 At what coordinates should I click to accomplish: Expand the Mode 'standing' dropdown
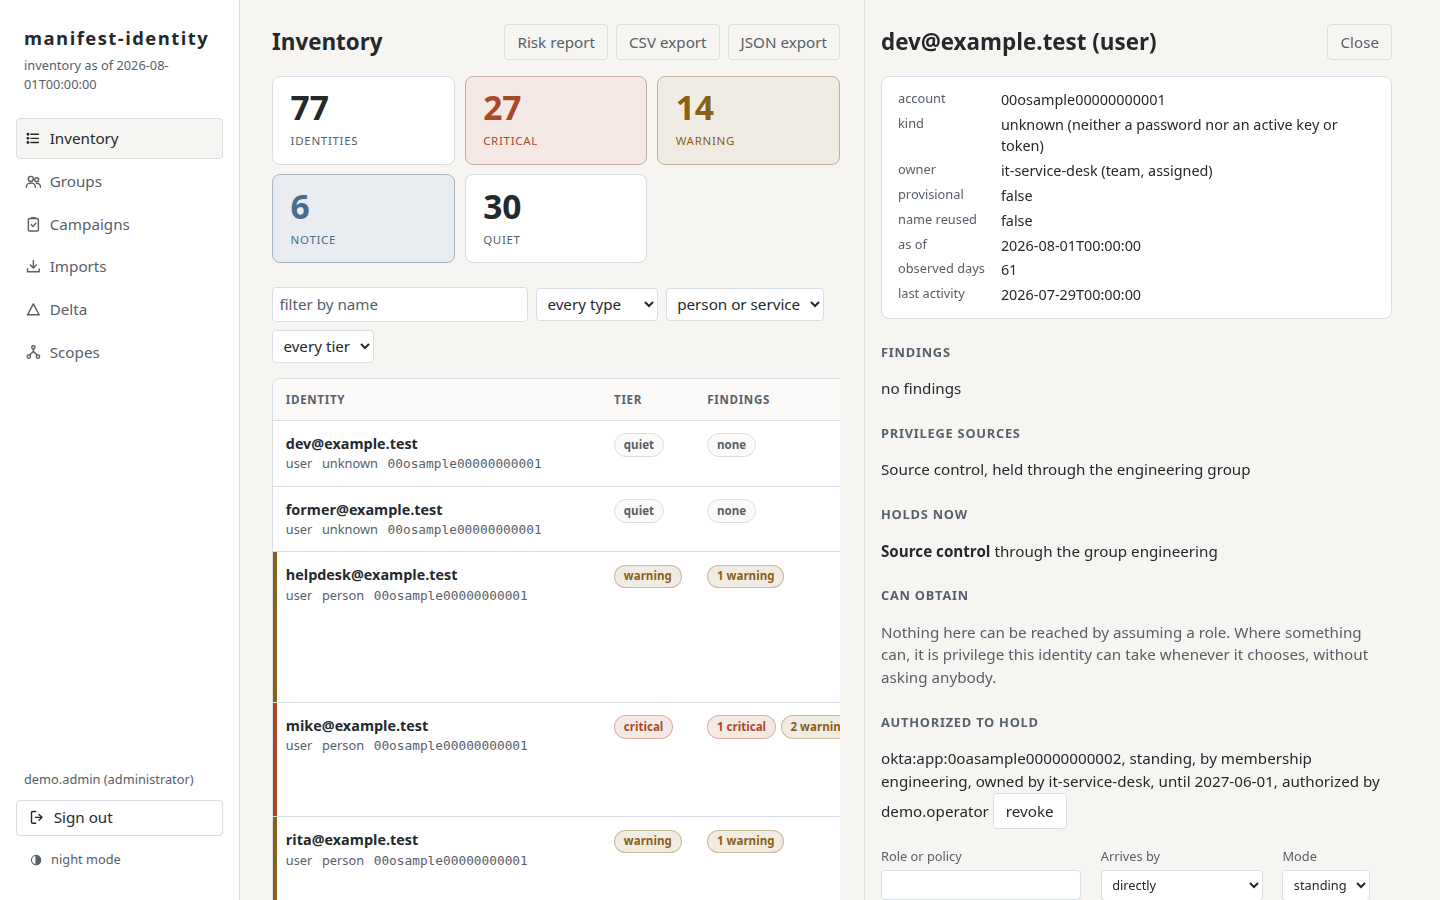pyautogui.click(x=1326, y=886)
